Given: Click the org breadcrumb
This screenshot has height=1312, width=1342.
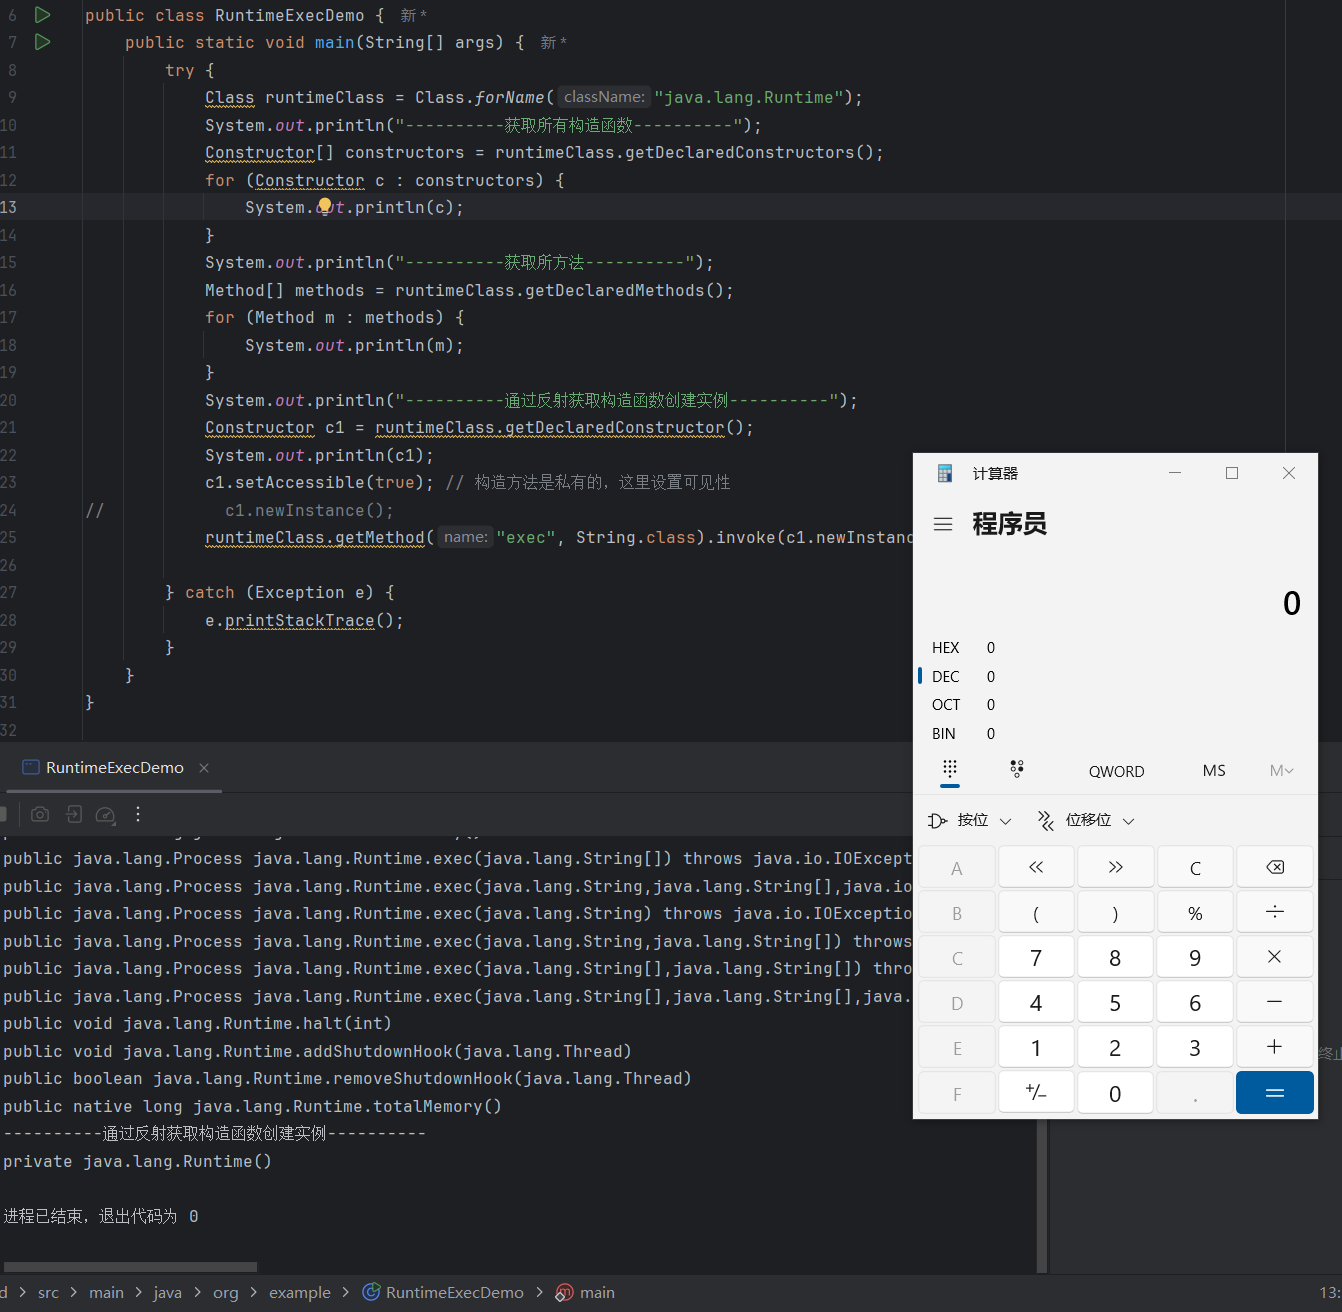Looking at the screenshot, I should point(226,1292).
